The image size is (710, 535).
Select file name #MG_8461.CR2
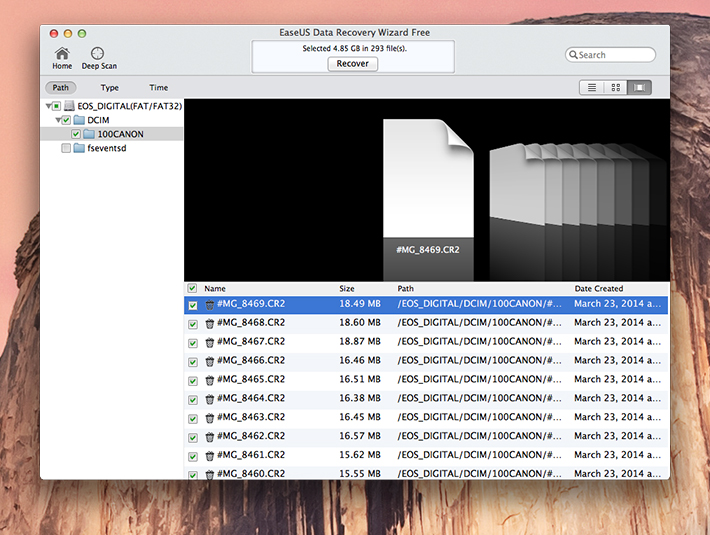251,455
